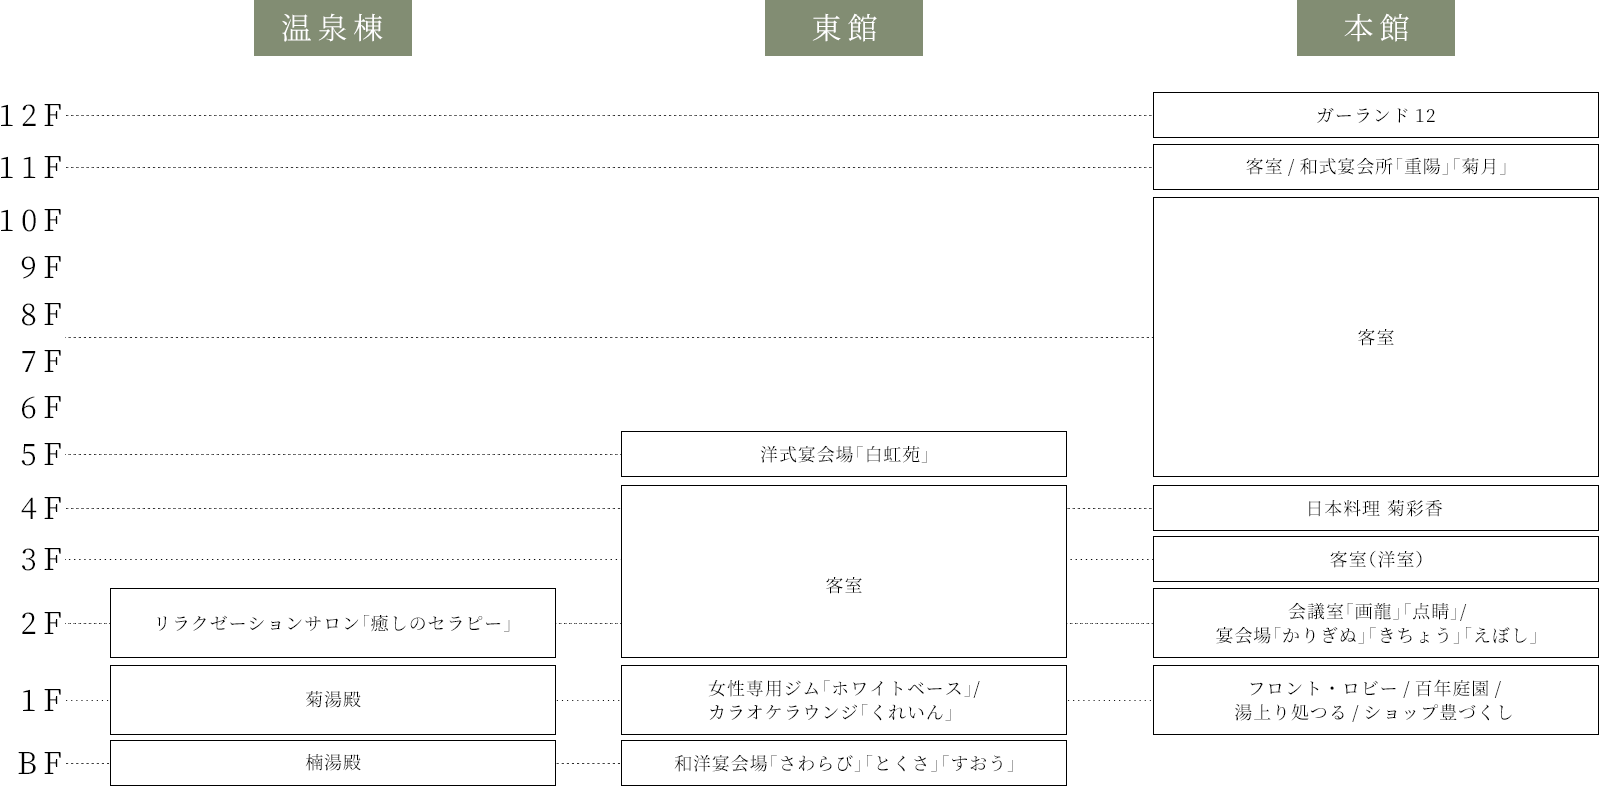Click the 5F floor label

pos(41,455)
